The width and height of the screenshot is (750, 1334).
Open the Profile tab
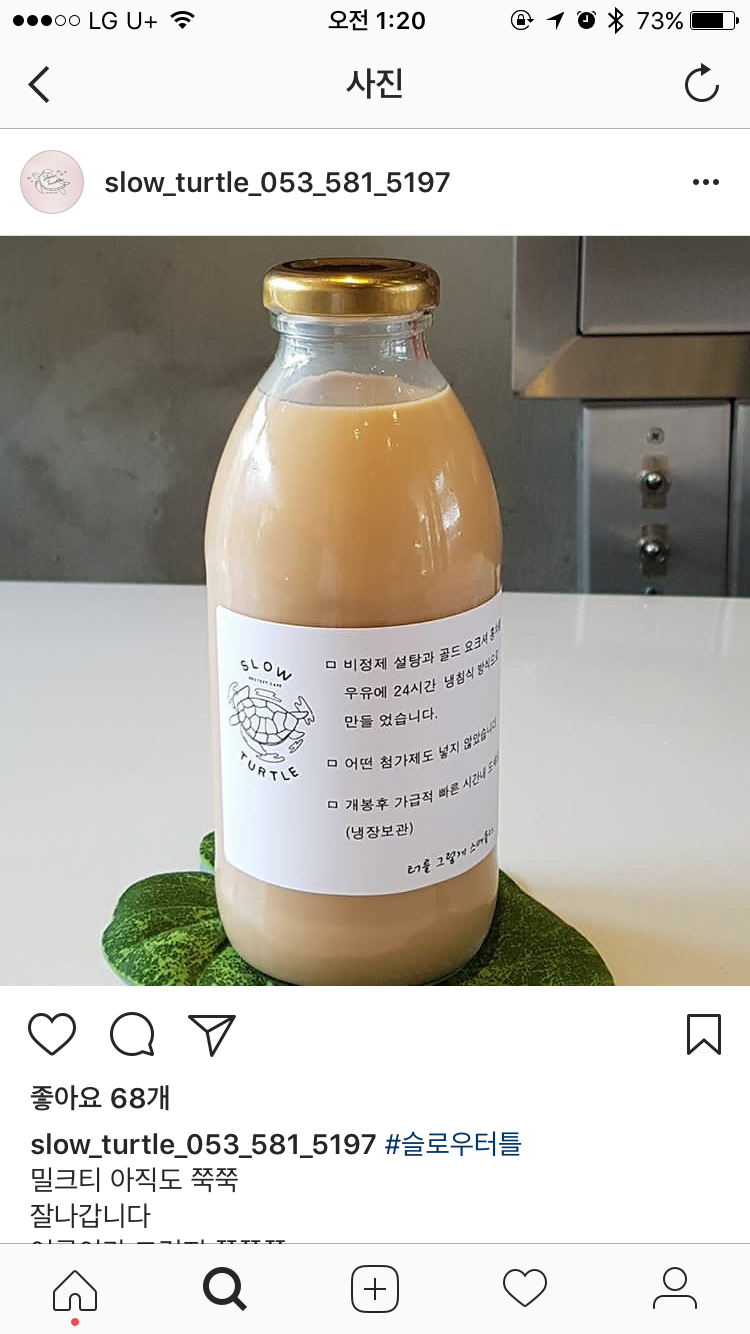point(675,1289)
